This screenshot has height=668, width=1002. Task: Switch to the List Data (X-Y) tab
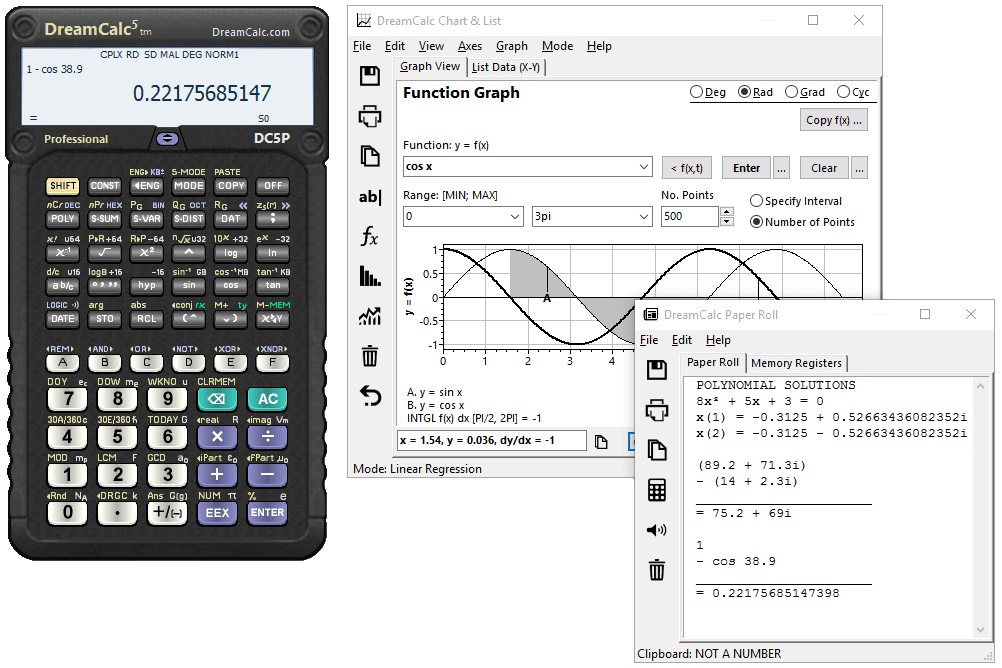click(506, 67)
